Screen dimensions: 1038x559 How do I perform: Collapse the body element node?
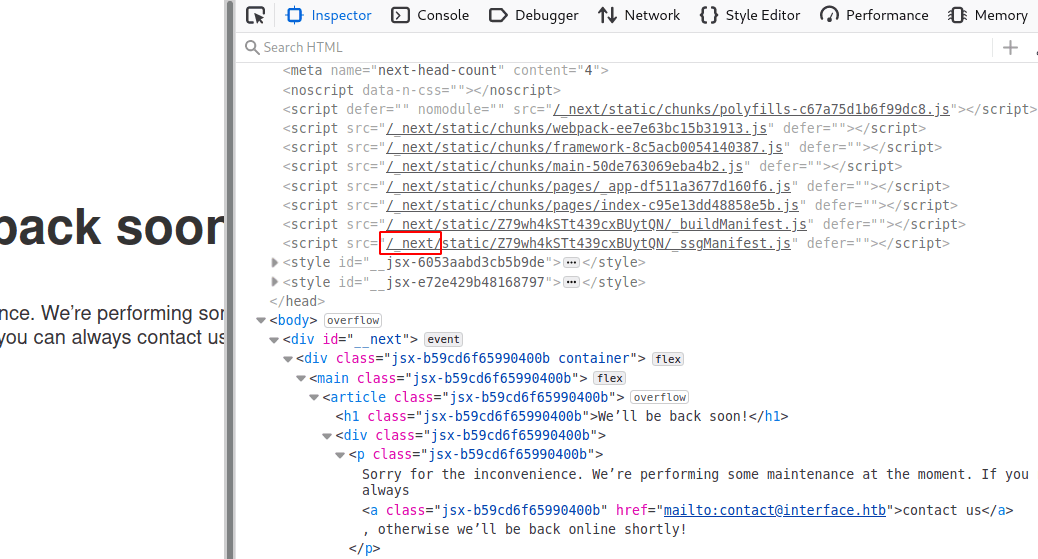[263, 321]
